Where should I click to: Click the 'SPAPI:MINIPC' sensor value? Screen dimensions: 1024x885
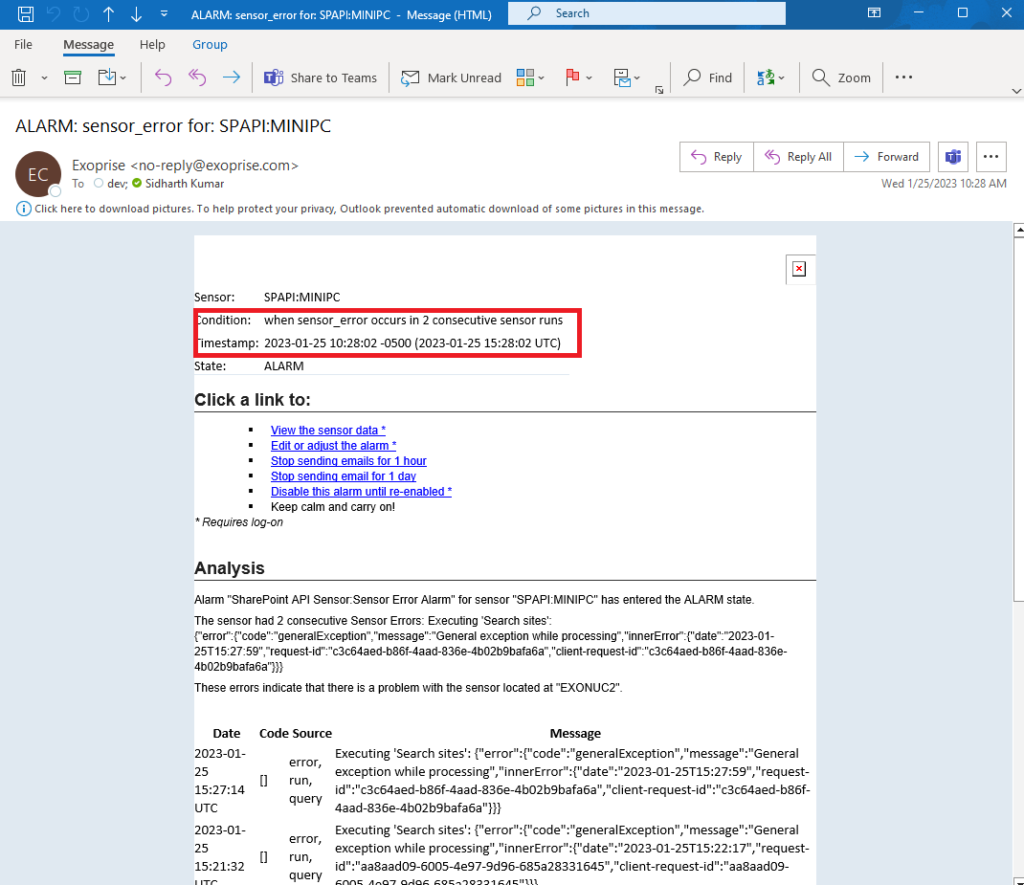(x=302, y=297)
